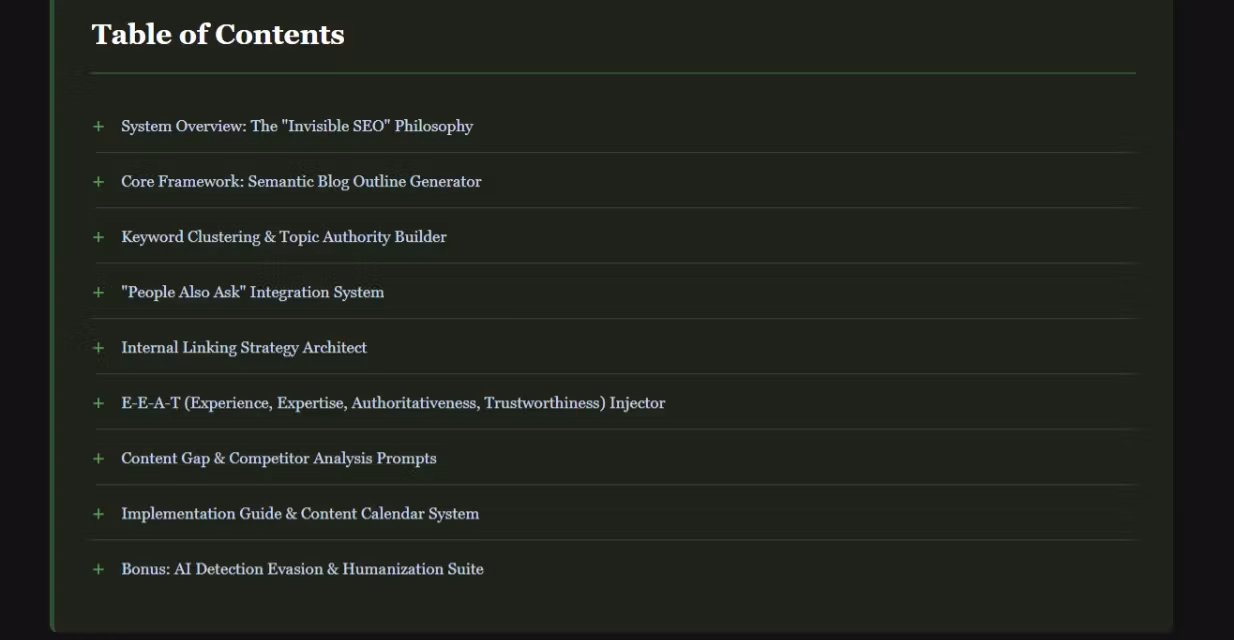Open Keyword Clustering & Topic Authority Builder title

[x=284, y=237]
